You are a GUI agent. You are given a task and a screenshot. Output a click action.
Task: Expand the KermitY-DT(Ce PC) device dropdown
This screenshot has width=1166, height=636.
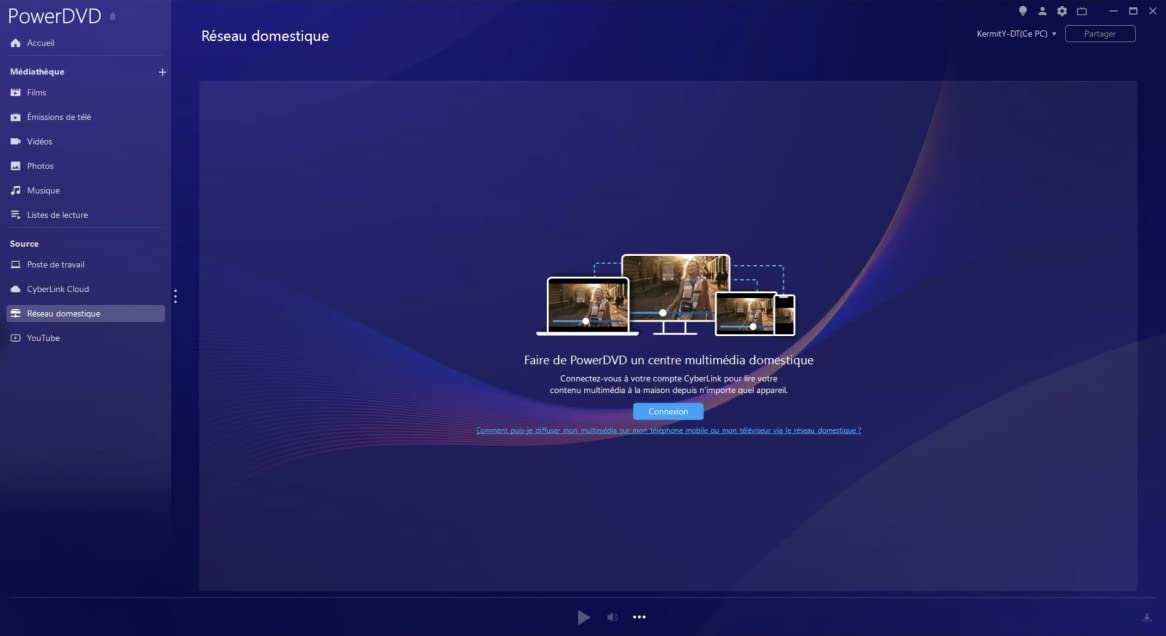(1016, 33)
